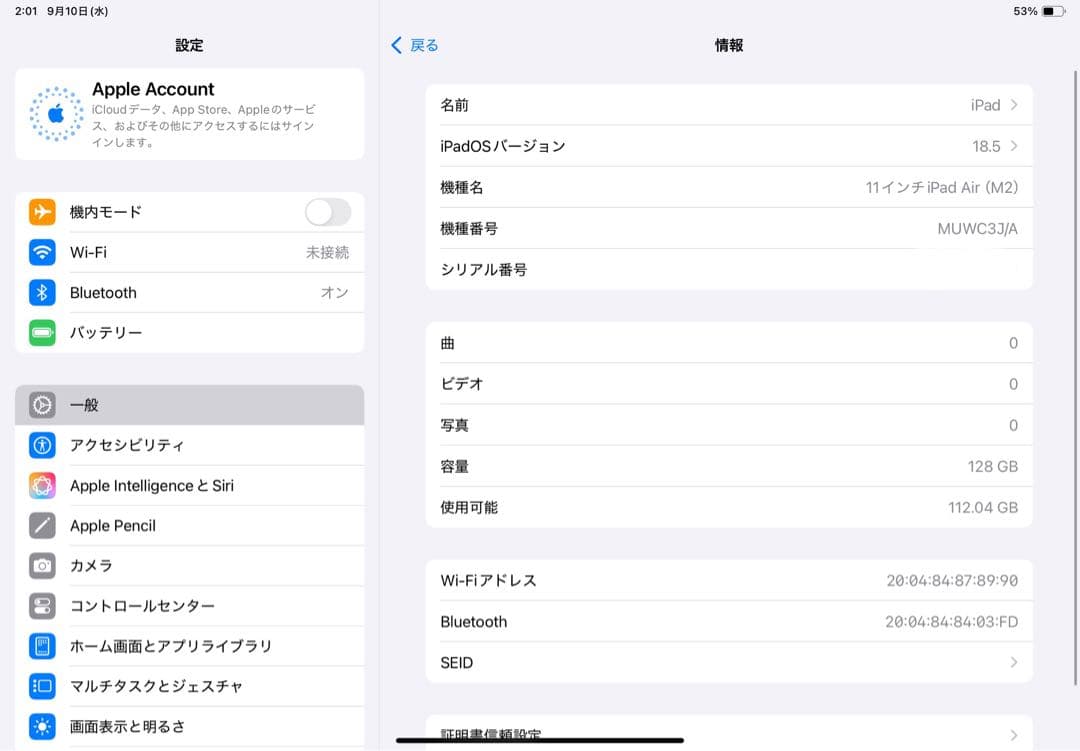This screenshot has height=751, width=1080.
Task: Tap the 戻る back button
Action: pos(414,45)
